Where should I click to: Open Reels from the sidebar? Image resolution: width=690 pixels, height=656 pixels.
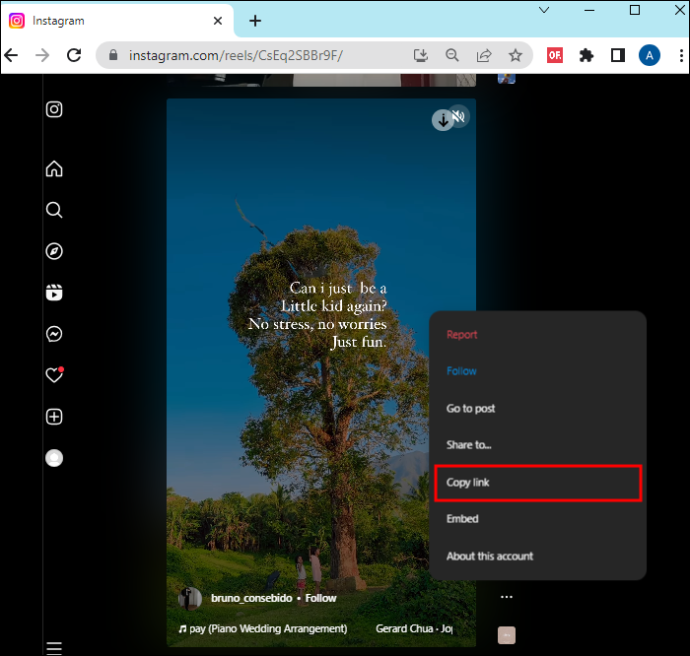point(54,293)
